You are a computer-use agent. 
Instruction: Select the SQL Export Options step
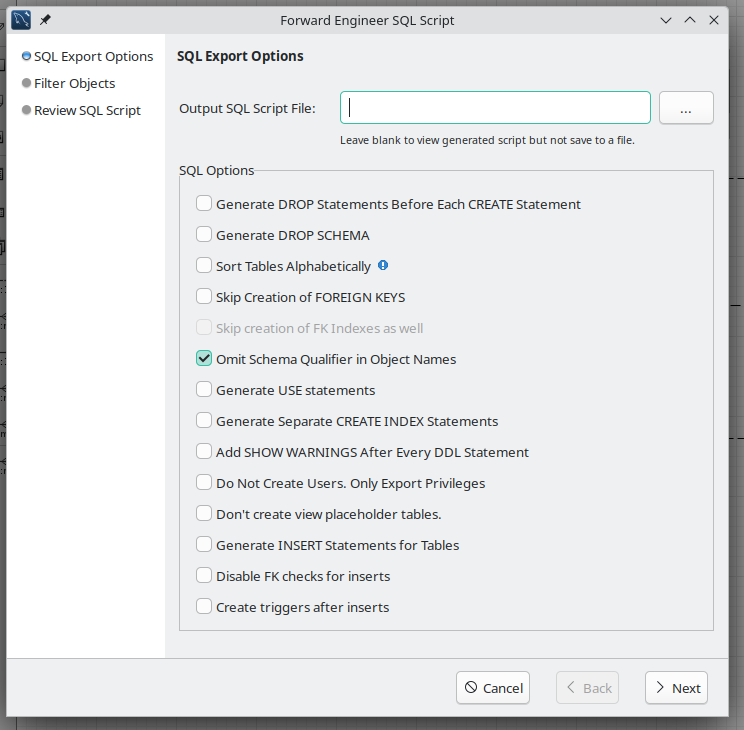(x=93, y=57)
